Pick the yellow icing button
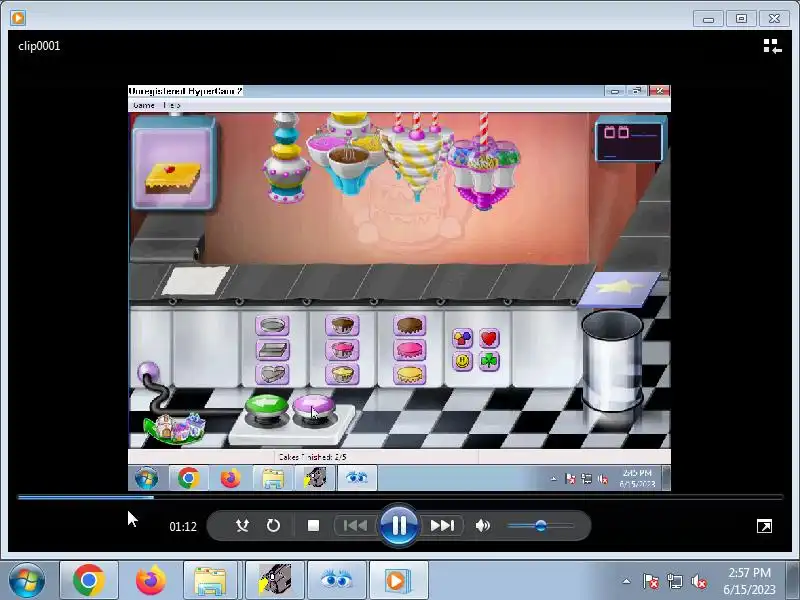 [x=410, y=374]
